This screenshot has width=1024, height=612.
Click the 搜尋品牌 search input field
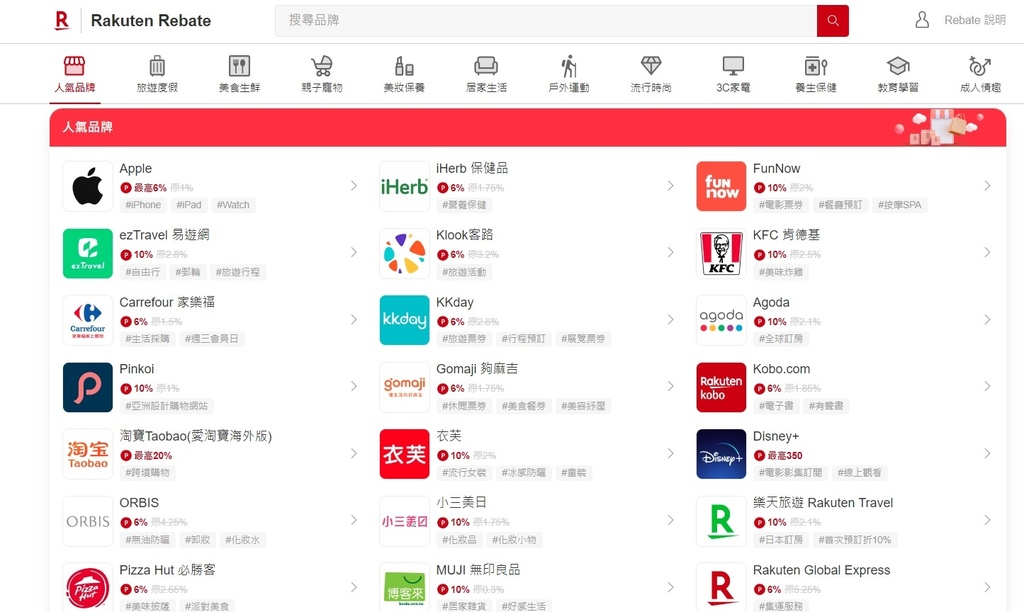(x=546, y=20)
